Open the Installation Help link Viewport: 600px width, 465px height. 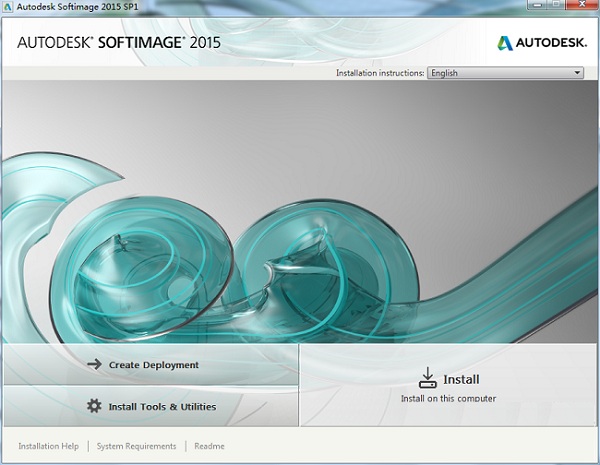[49, 446]
